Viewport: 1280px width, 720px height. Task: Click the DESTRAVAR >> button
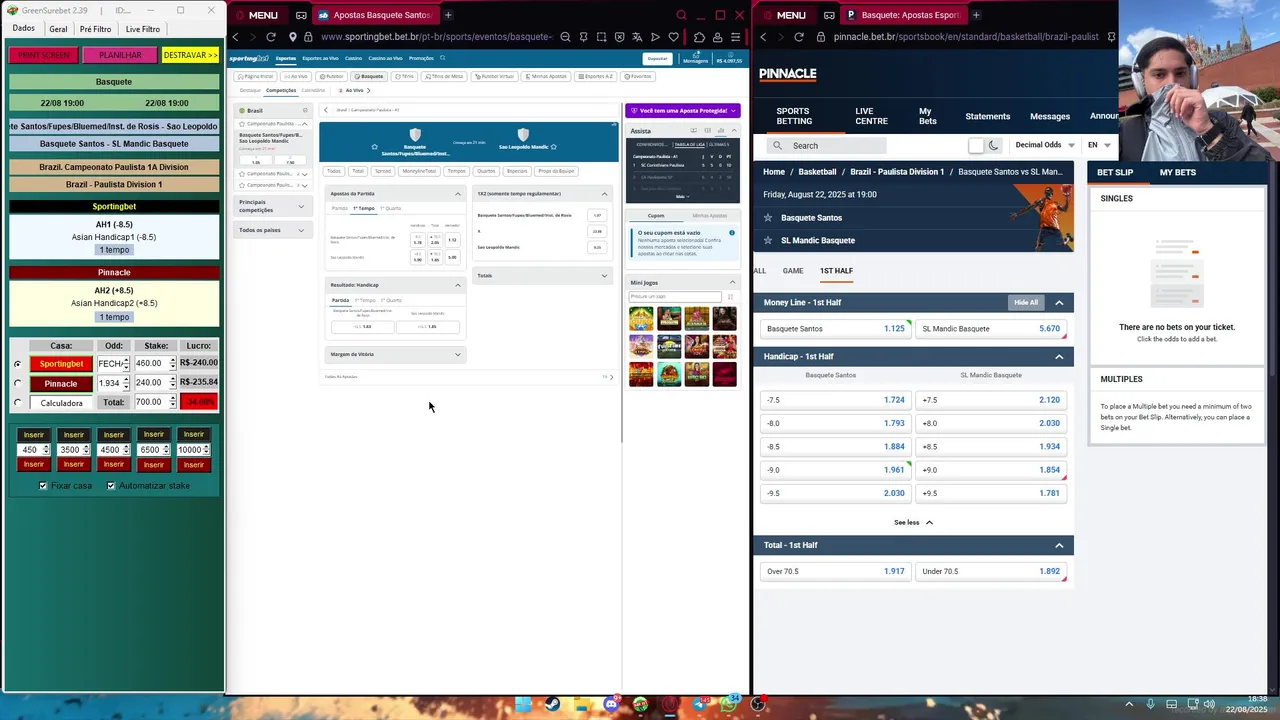tap(190, 55)
